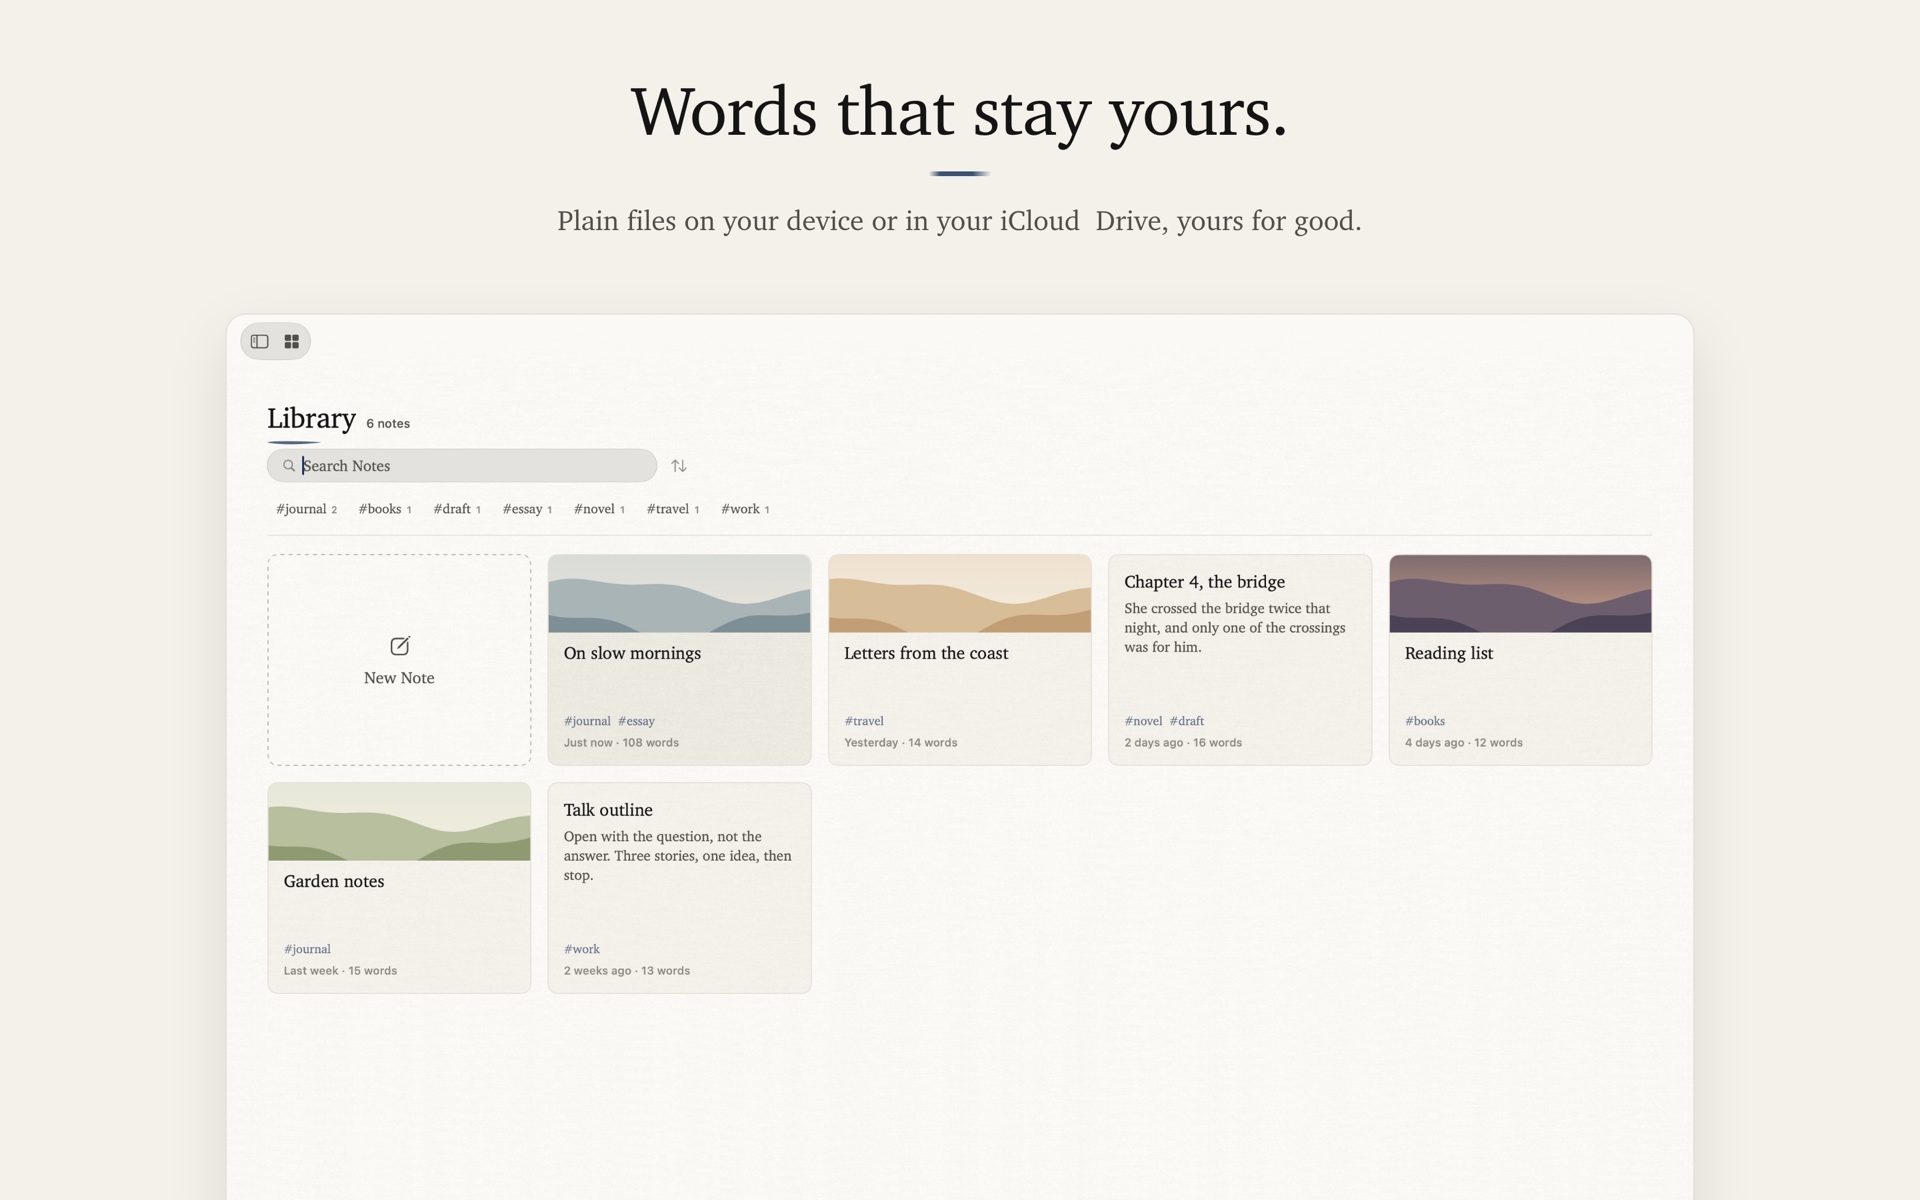Click #books tag on Reading list card

(1425, 721)
